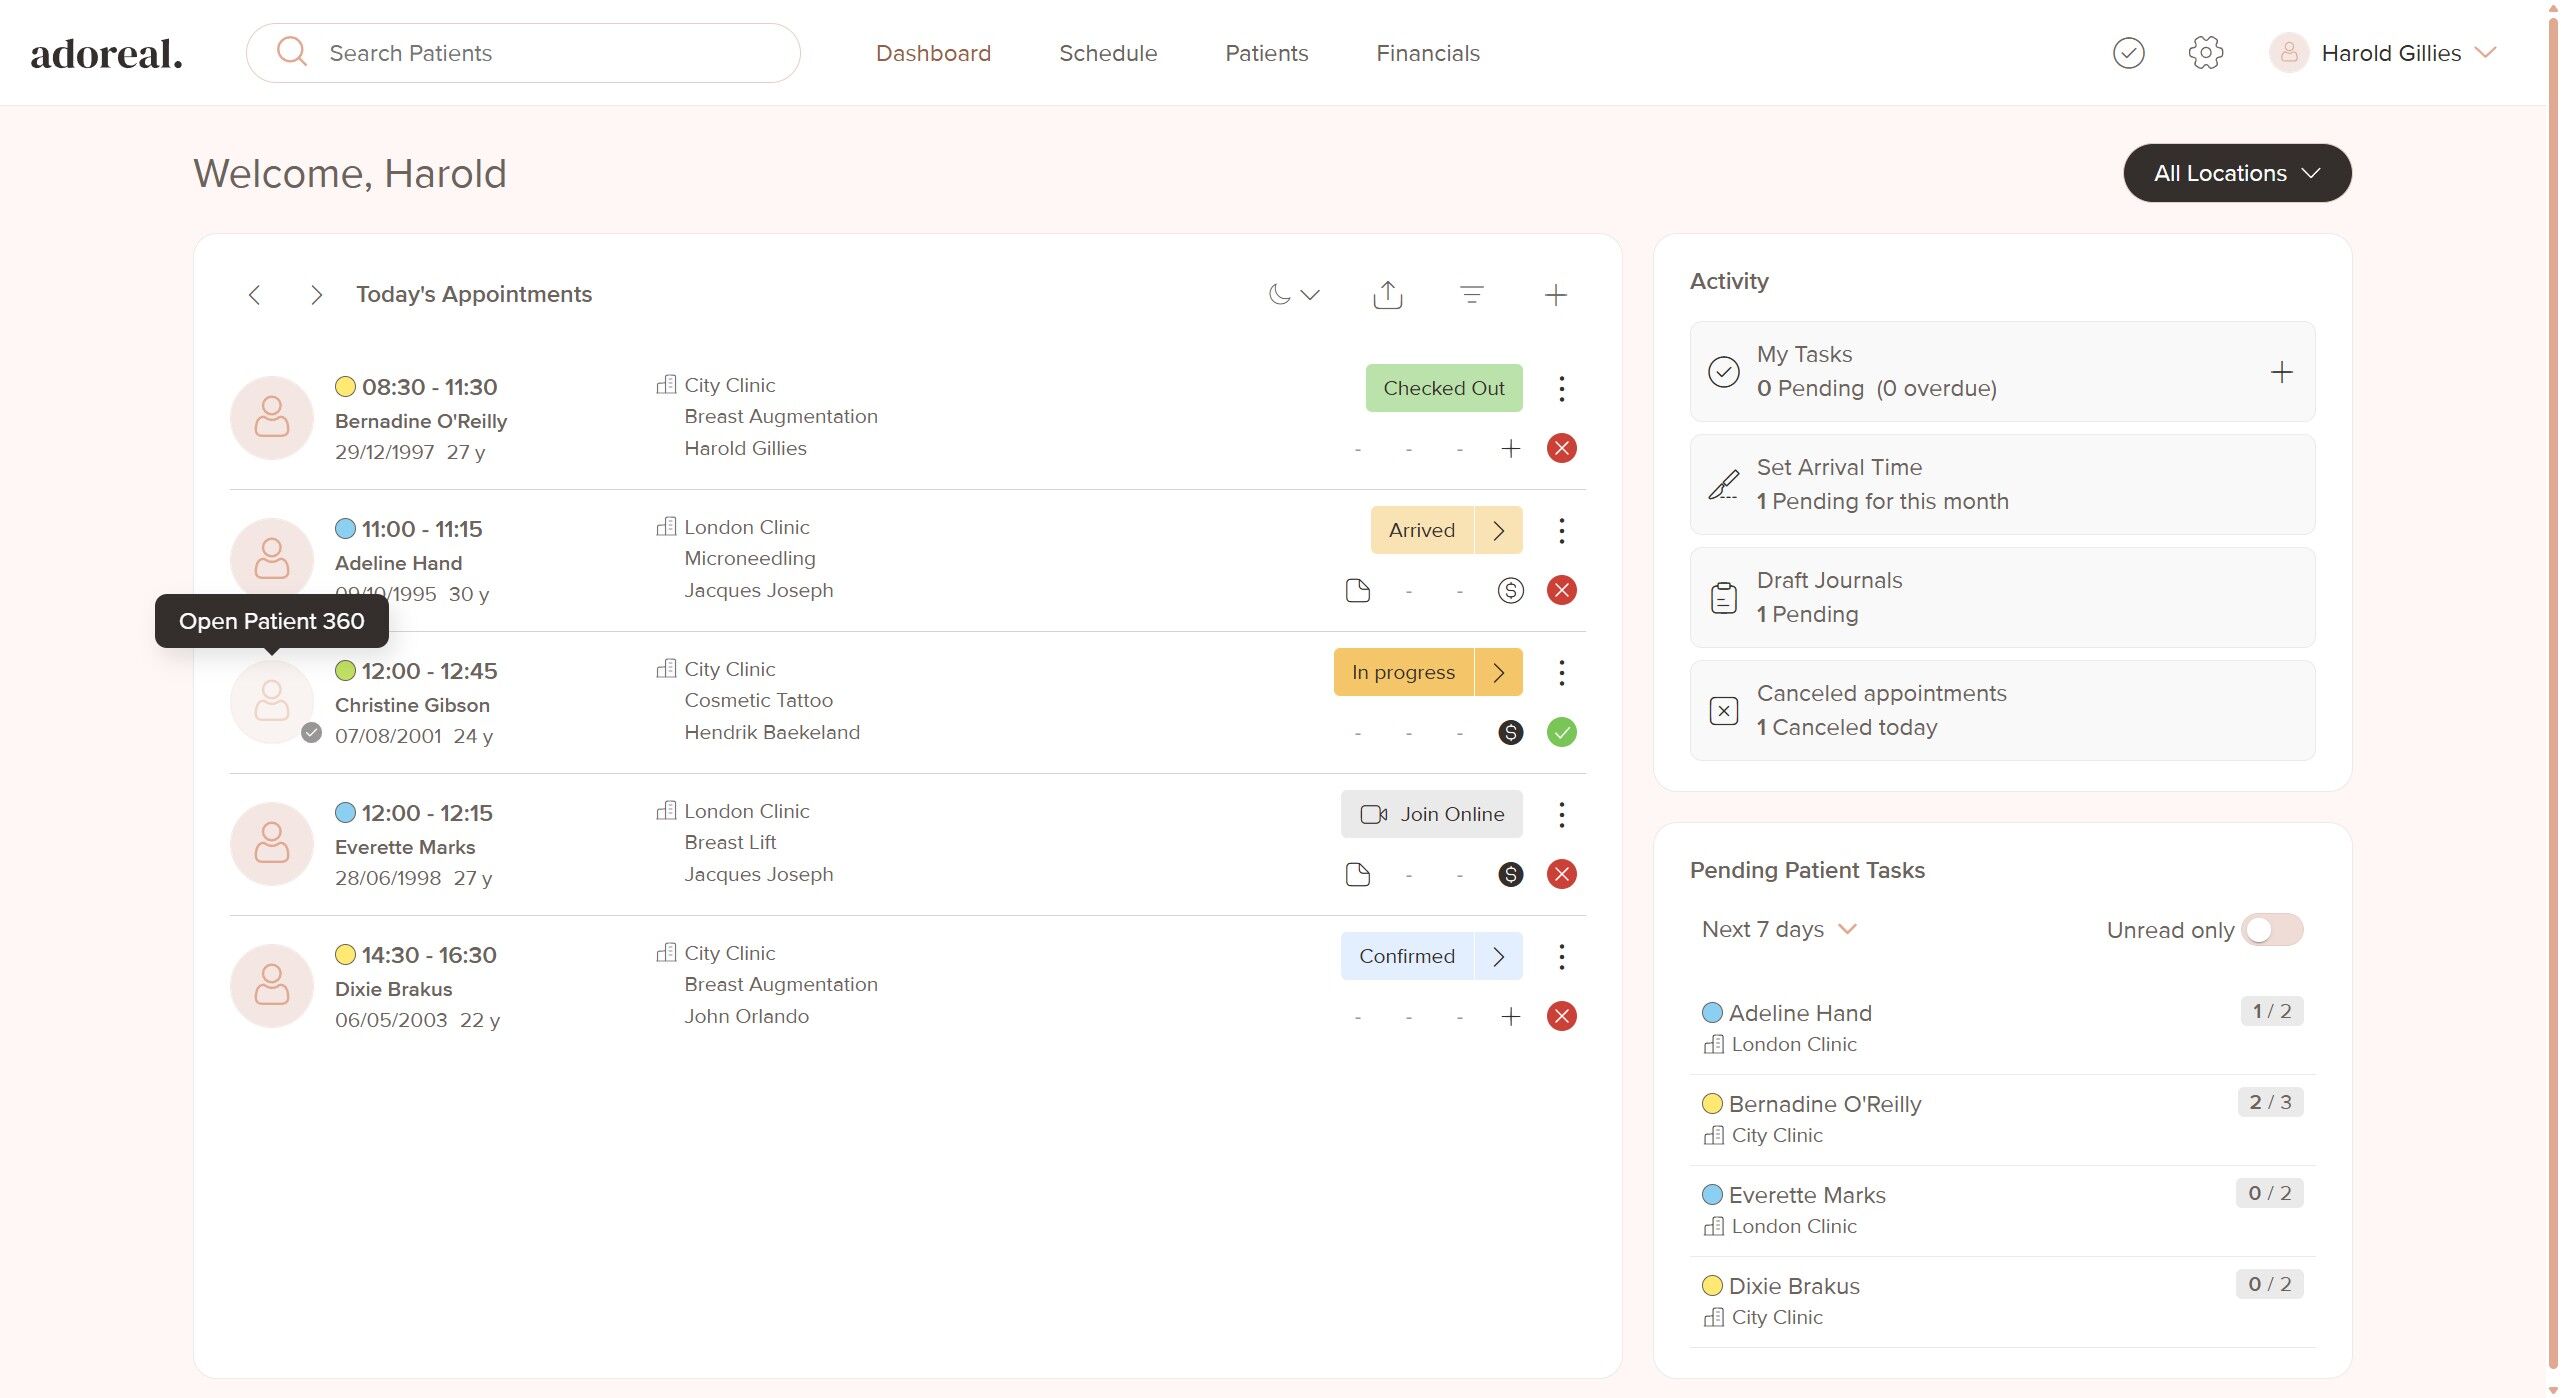Viewport: 2561px width, 1398px height.
Task: Expand the Next 7 days dropdown
Action: 1779,930
